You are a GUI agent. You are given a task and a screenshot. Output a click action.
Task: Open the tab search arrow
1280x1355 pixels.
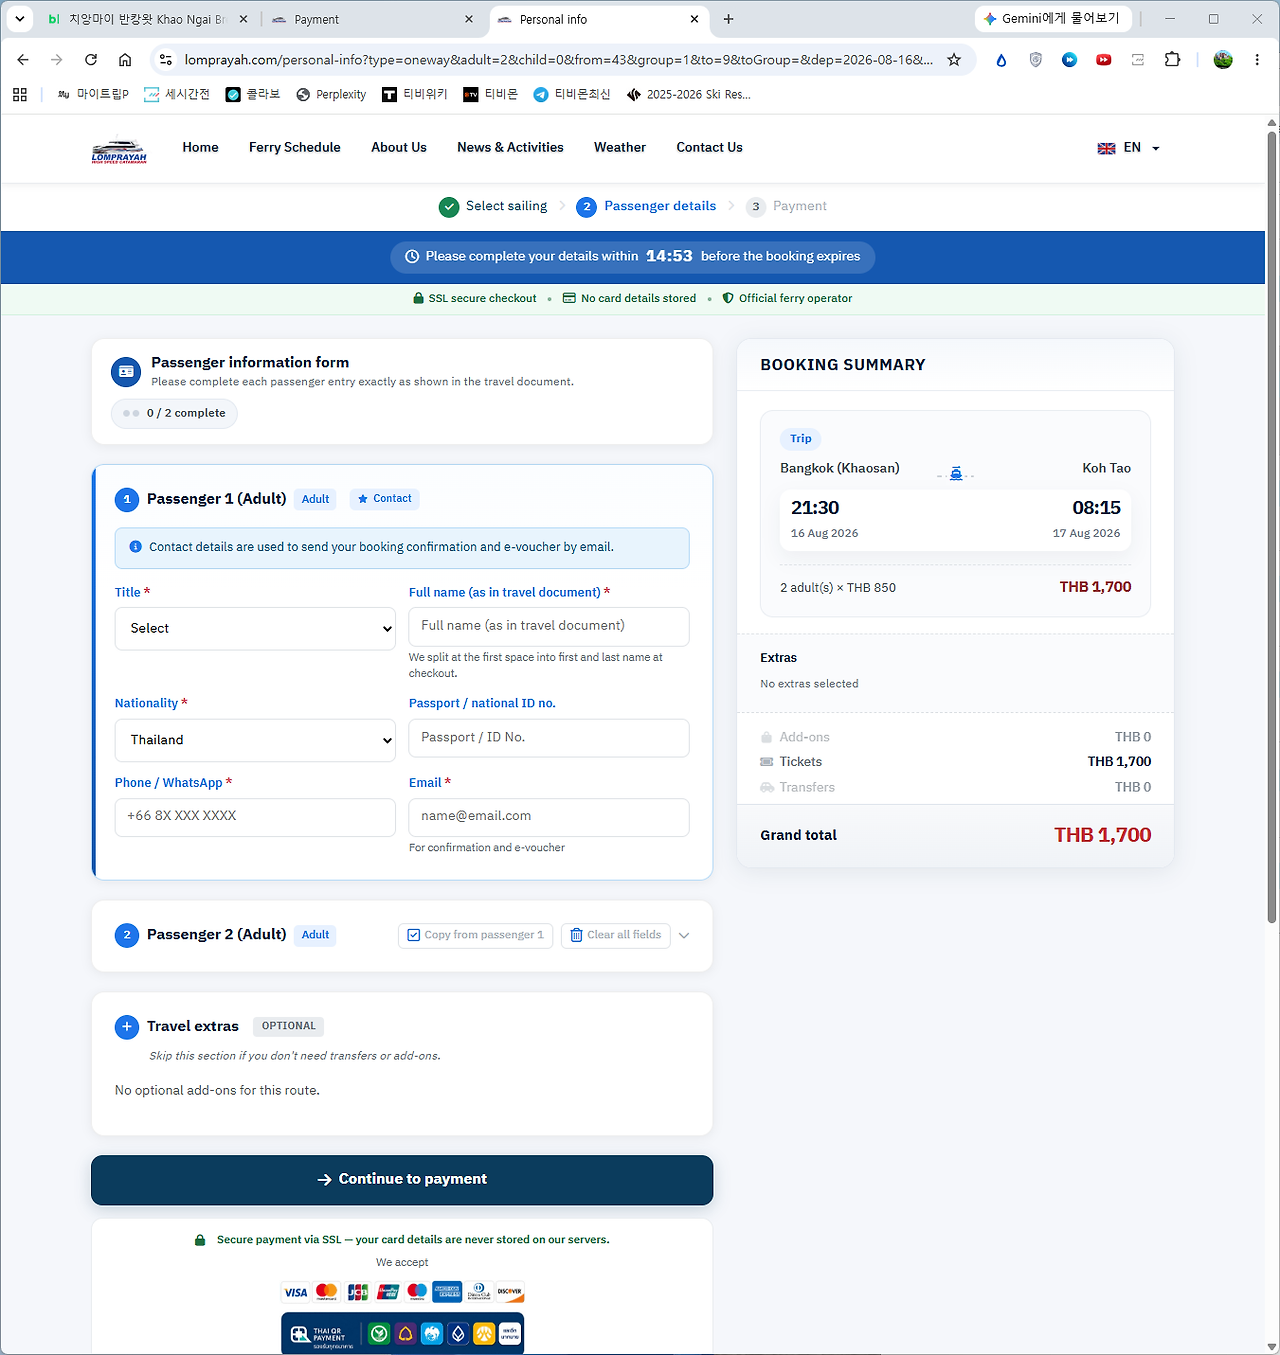click(19, 19)
